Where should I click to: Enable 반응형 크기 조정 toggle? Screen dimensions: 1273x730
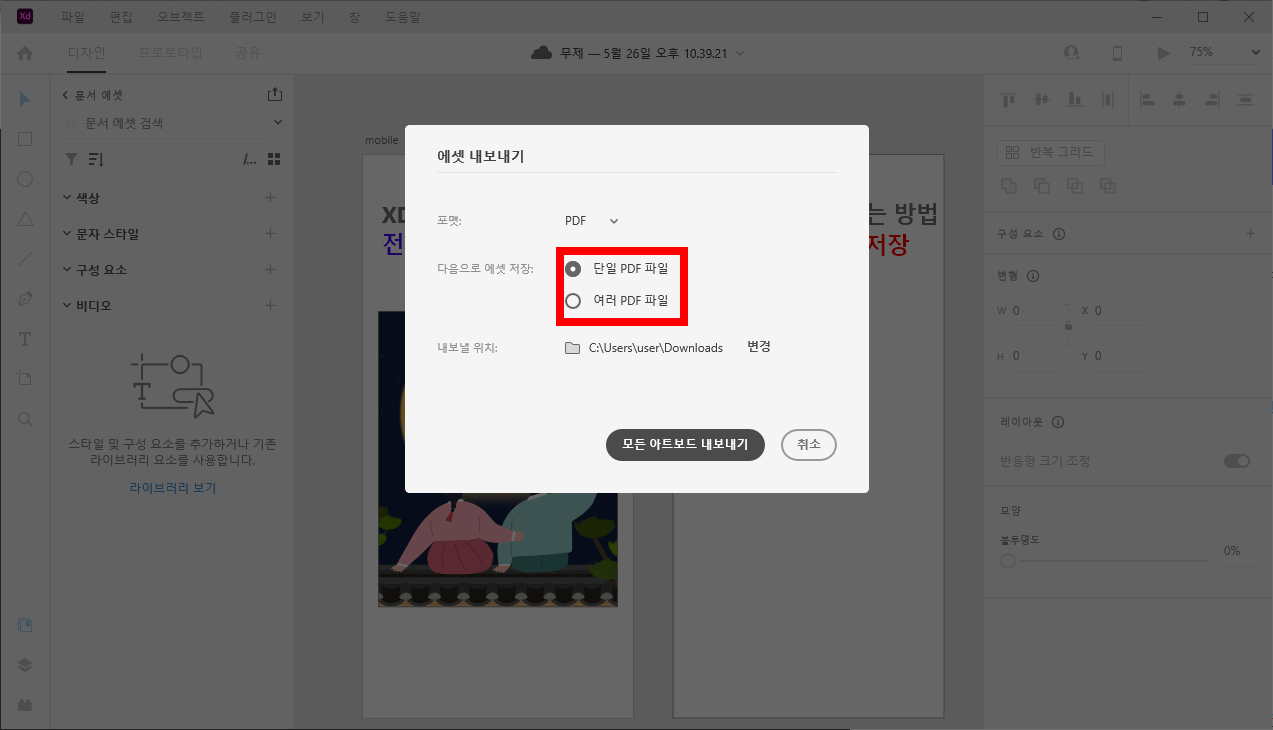(1236, 461)
